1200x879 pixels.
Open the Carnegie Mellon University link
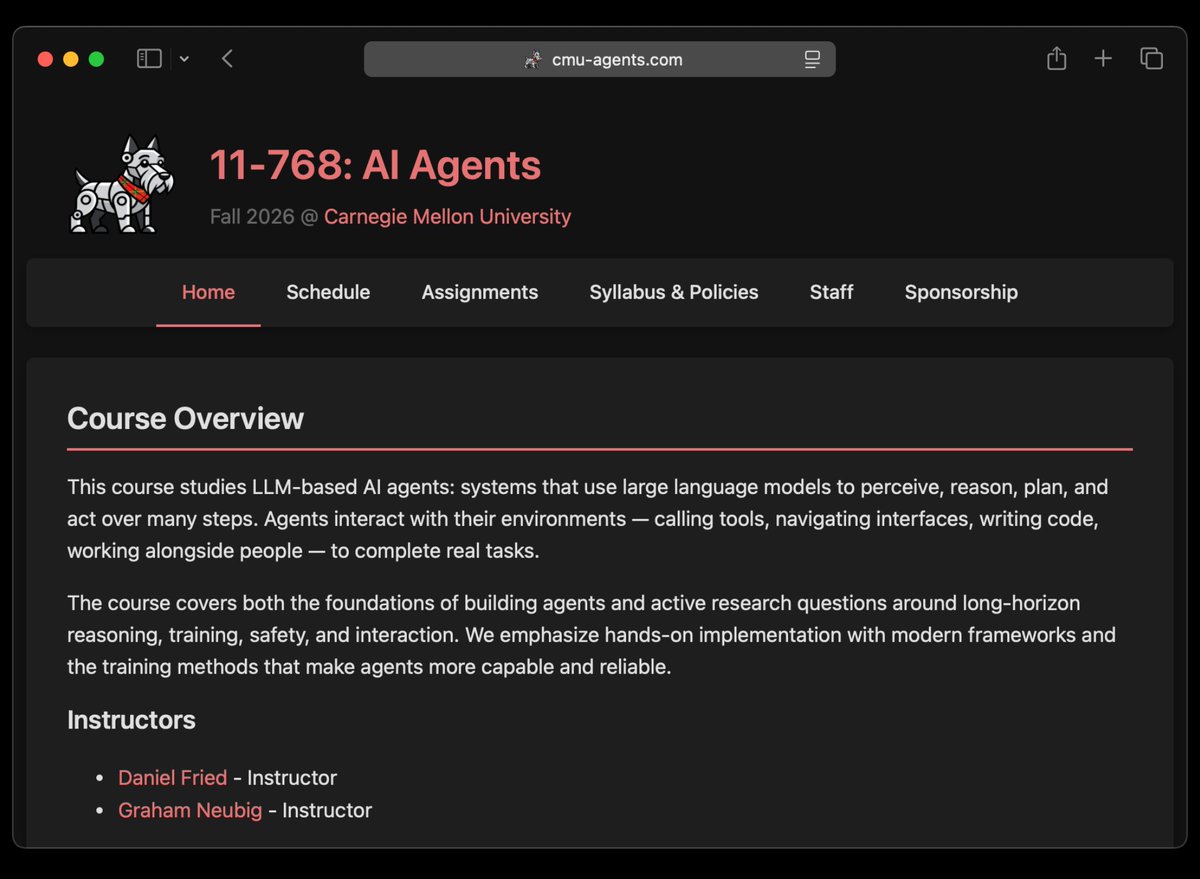tap(447, 216)
